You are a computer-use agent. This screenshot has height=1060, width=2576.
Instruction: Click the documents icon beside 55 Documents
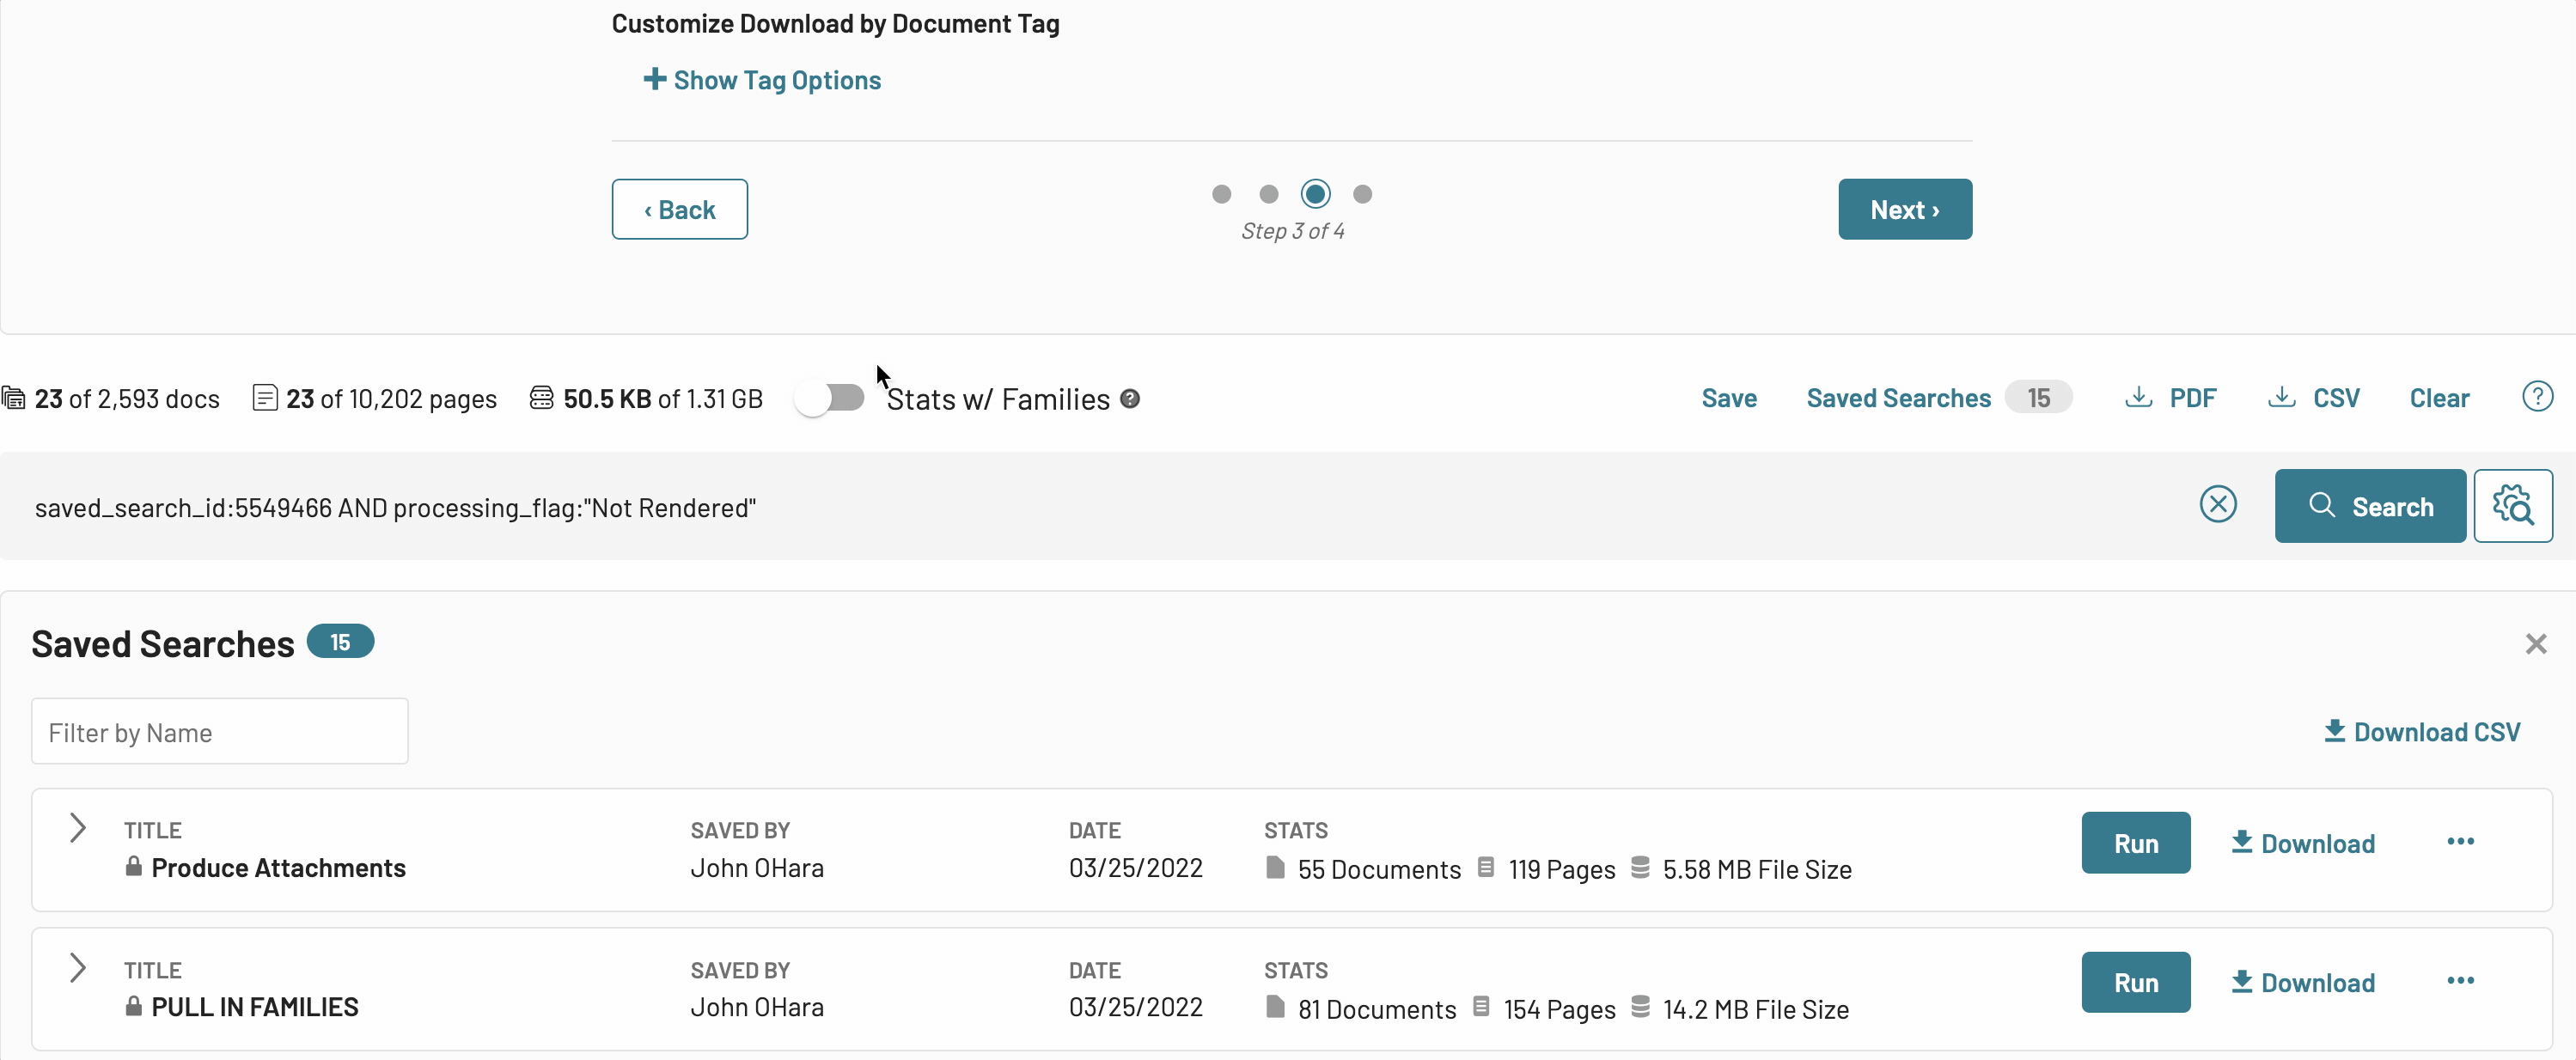click(1275, 867)
